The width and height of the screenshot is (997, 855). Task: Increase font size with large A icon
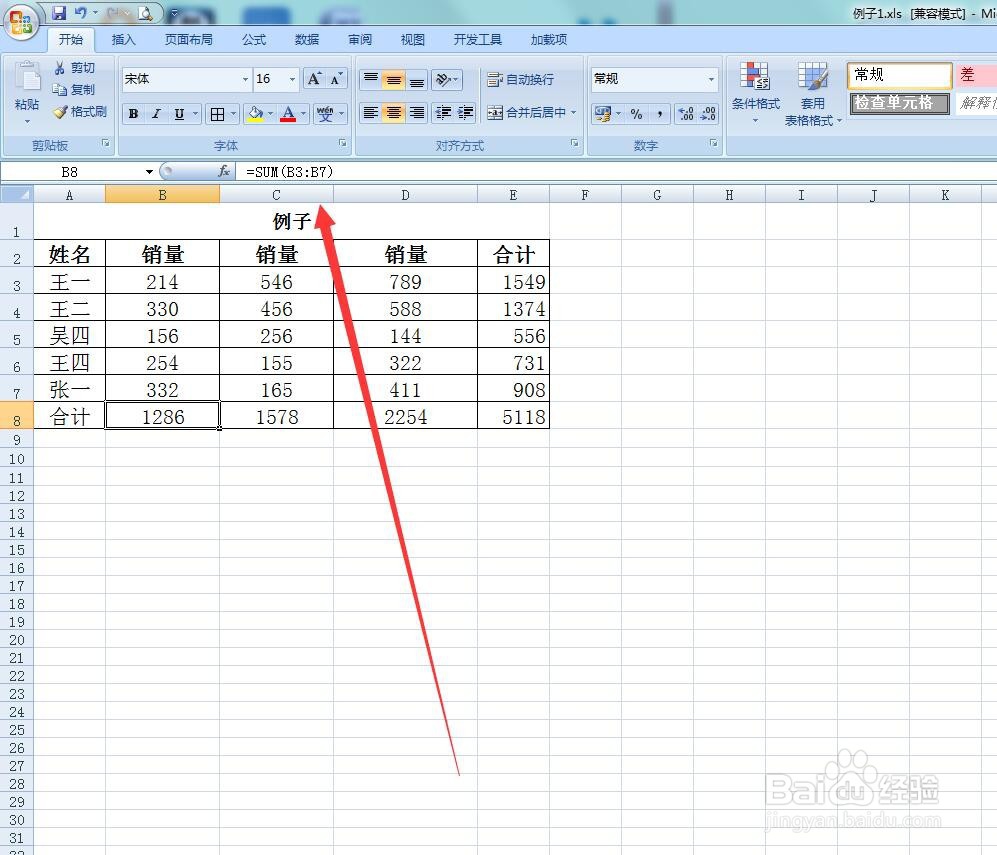[313, 79]
